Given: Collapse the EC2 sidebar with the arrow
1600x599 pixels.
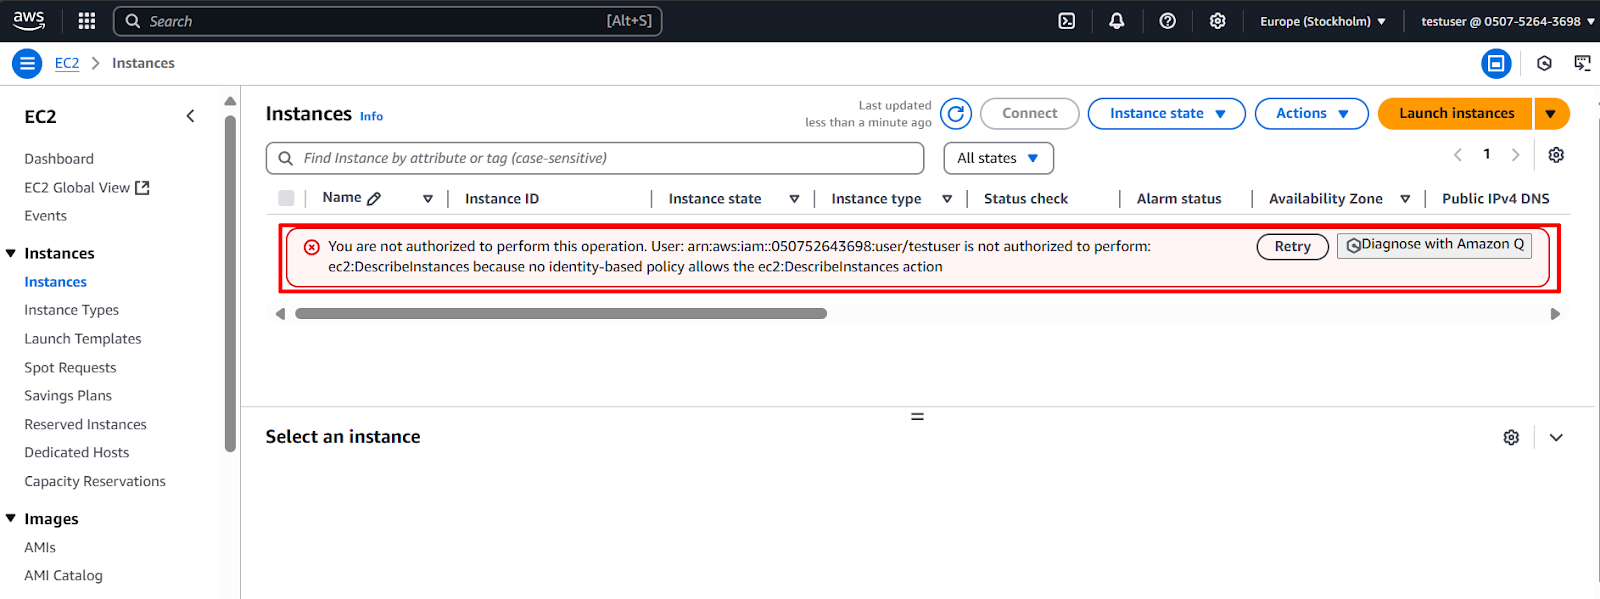Looking at the screenshot, I should click(190, 116).
